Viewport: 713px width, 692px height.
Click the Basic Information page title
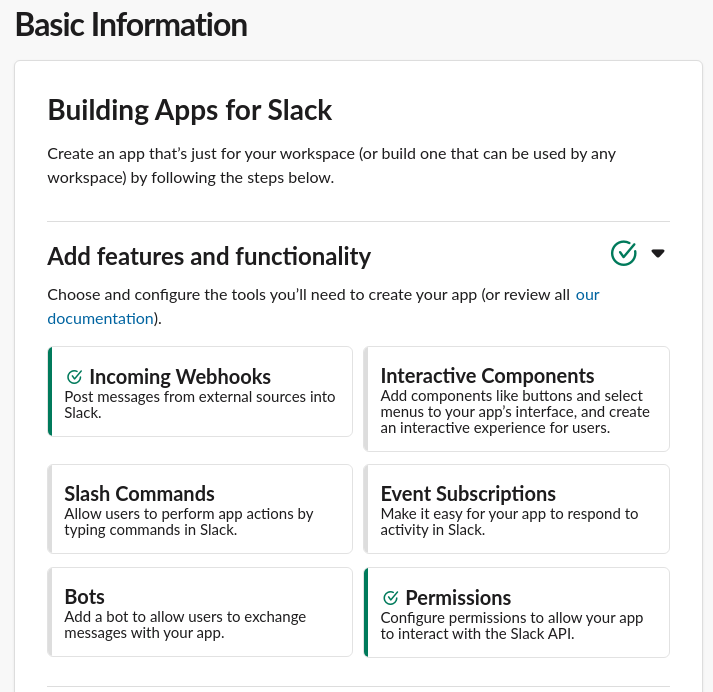pos(131,25)
